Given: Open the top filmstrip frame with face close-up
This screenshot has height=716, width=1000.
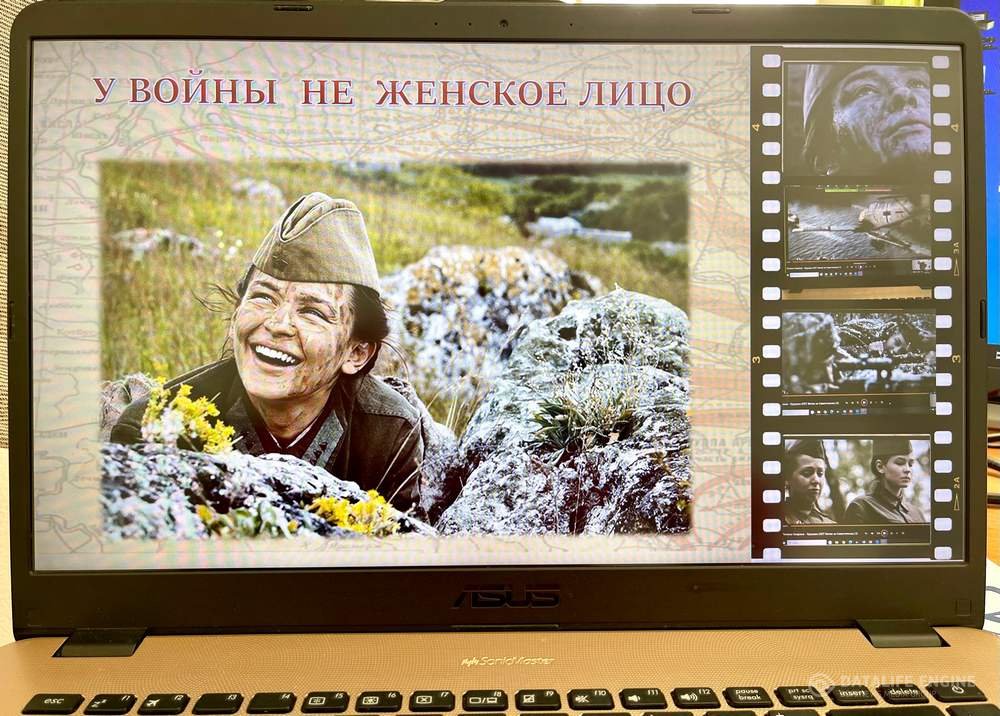Looking at the screenshot, I should click(857, 118).
